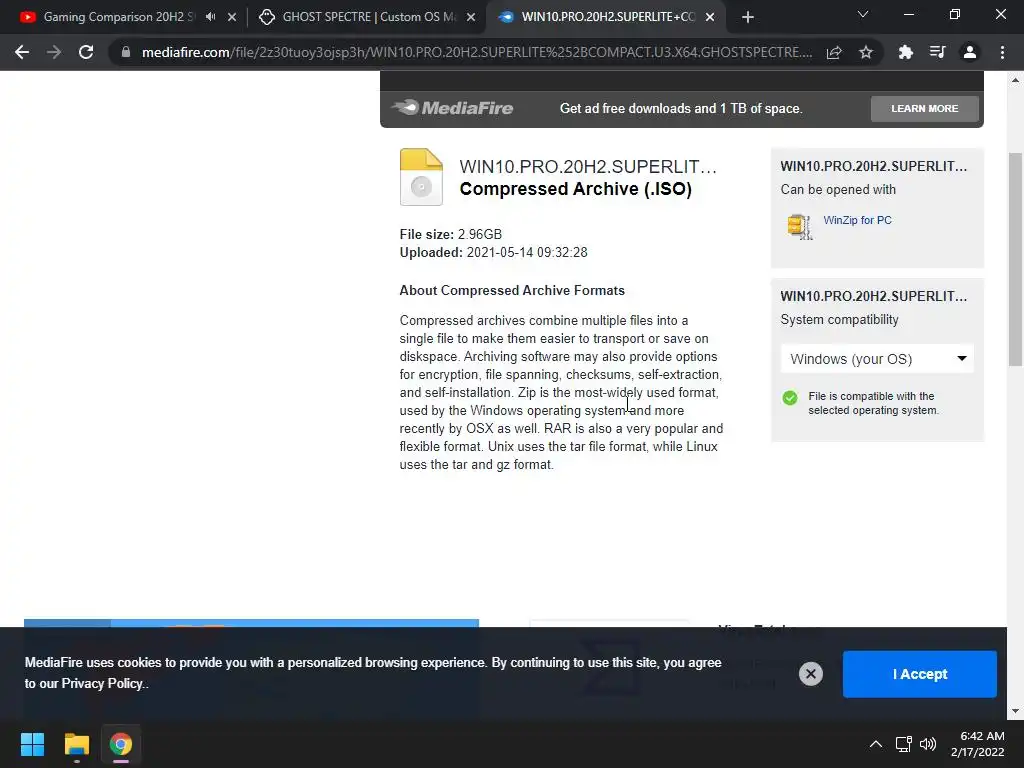The image size is (1024, 768).
Task: Click the I Accept cookies button
Action: point(920,674)
